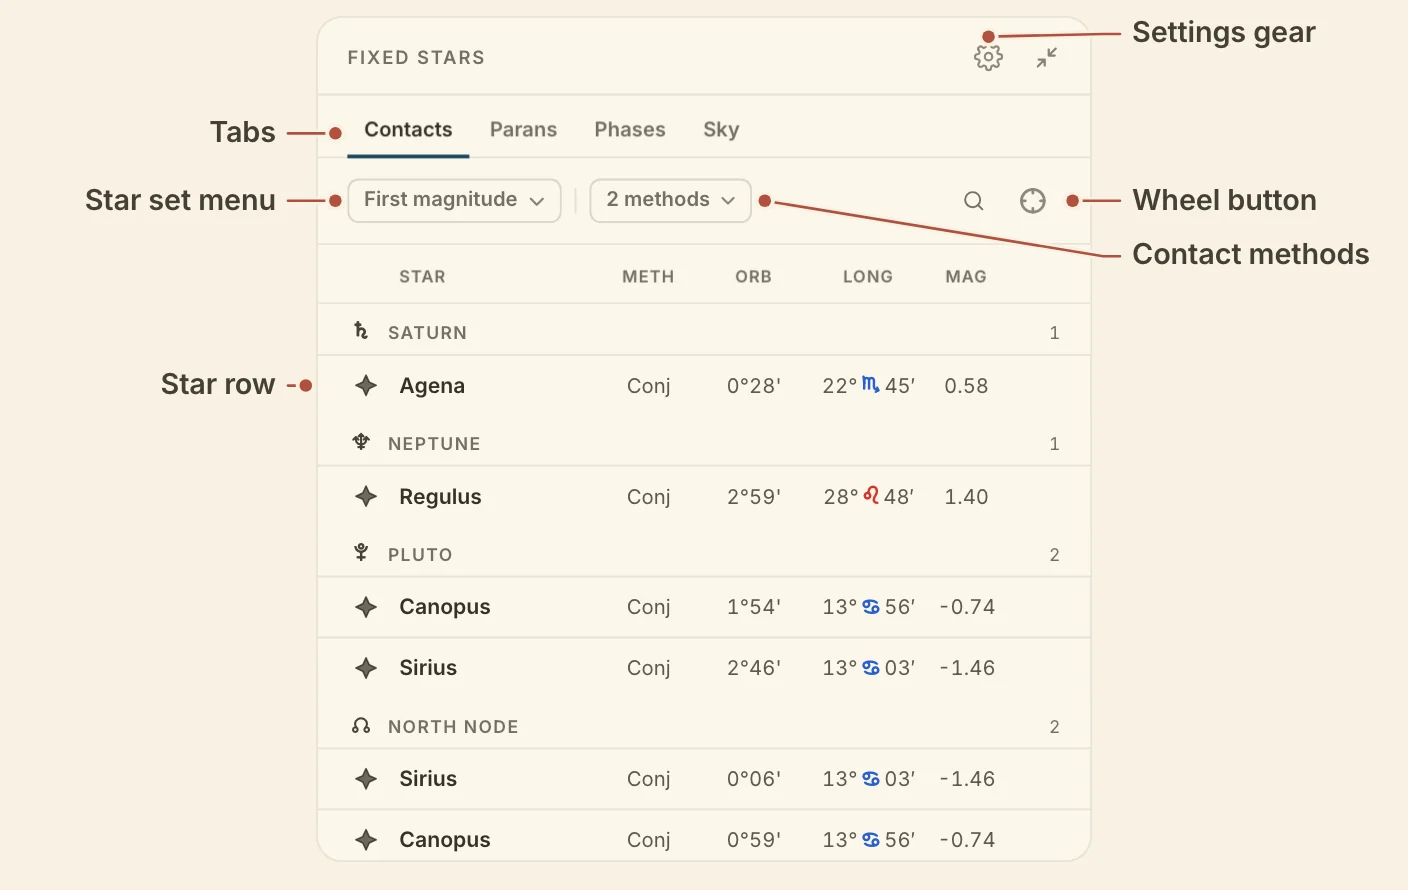The width and height of the screenshot is (1408, 890).
Task: Collapse the Fixed Stars panel with arrows icon
Action: click(x=1046, y=58)
